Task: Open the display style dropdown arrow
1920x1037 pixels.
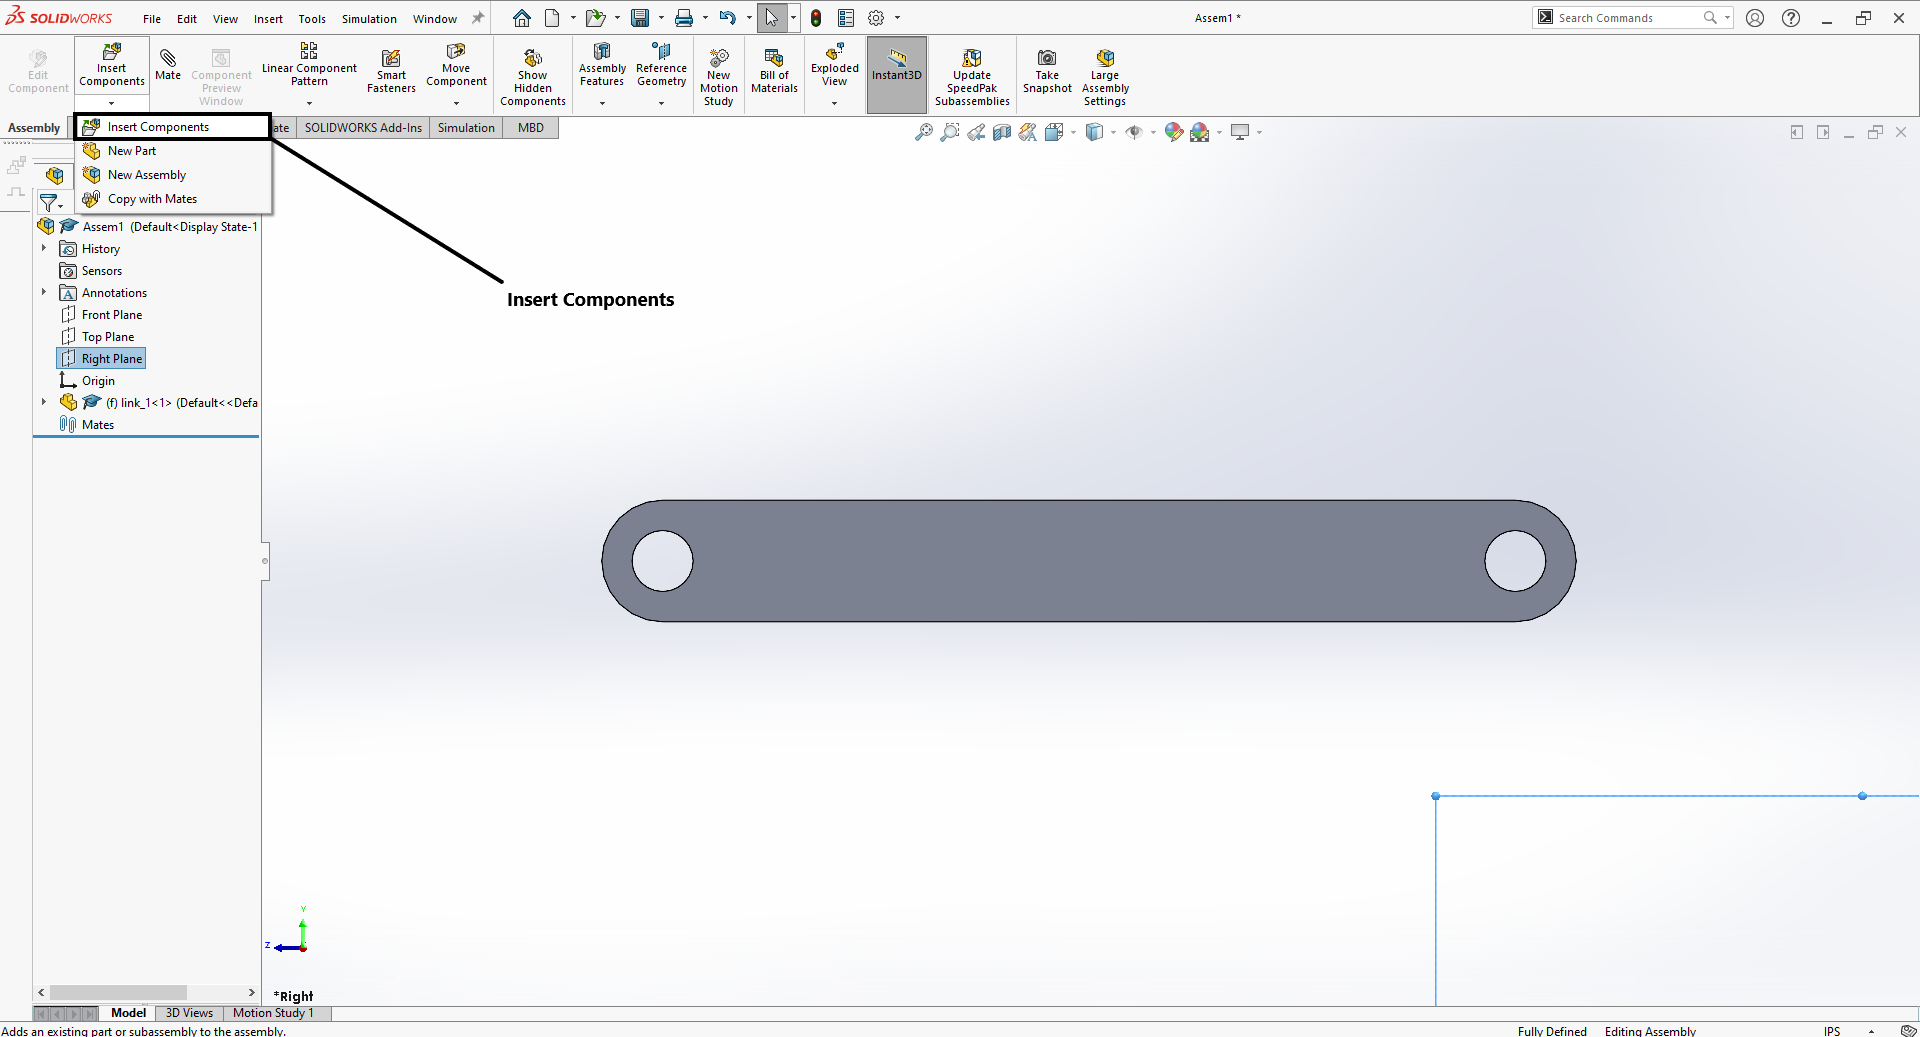Action: 1113,132
